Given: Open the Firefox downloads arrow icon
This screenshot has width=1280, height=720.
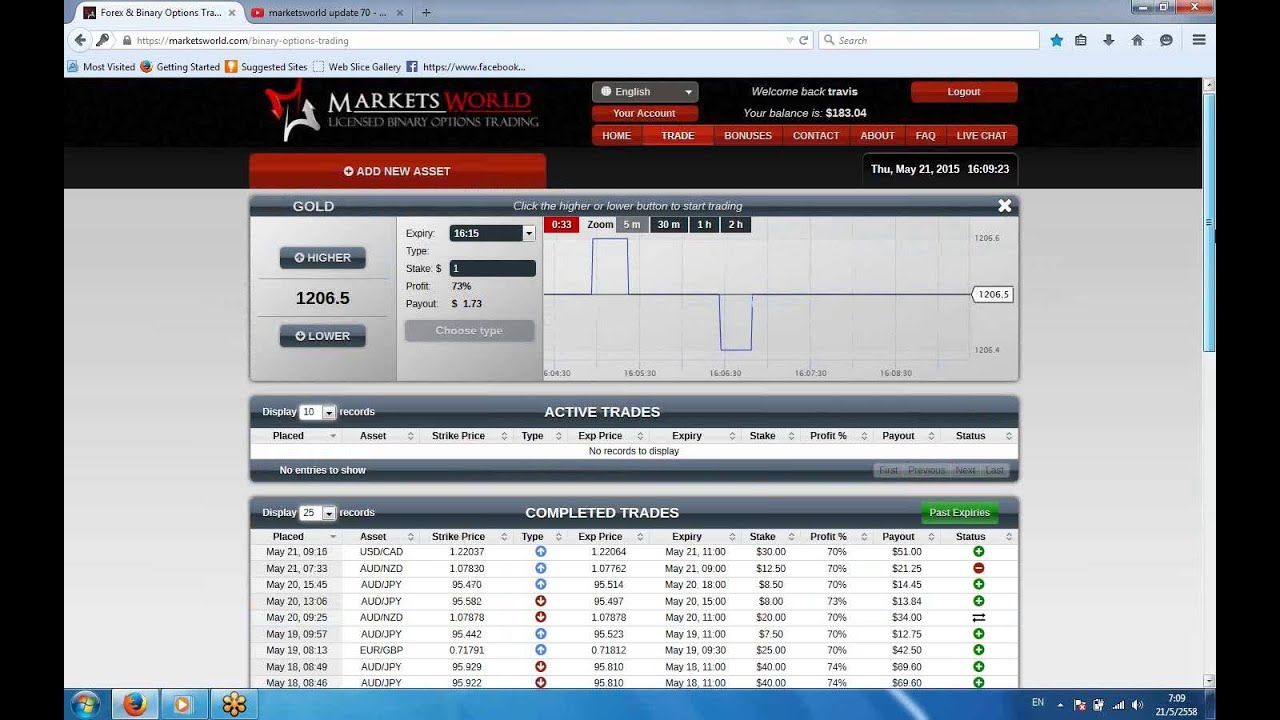Looking at the screenshot, I should (x=1108, y=40).
